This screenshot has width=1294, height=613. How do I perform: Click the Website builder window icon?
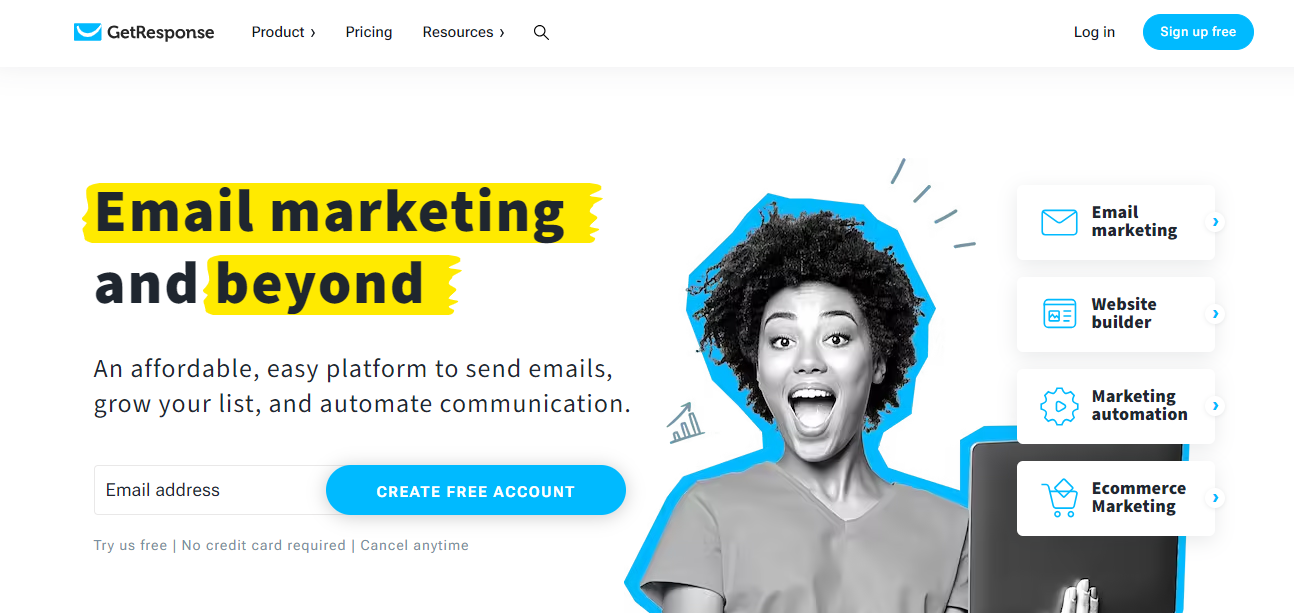1059,314
